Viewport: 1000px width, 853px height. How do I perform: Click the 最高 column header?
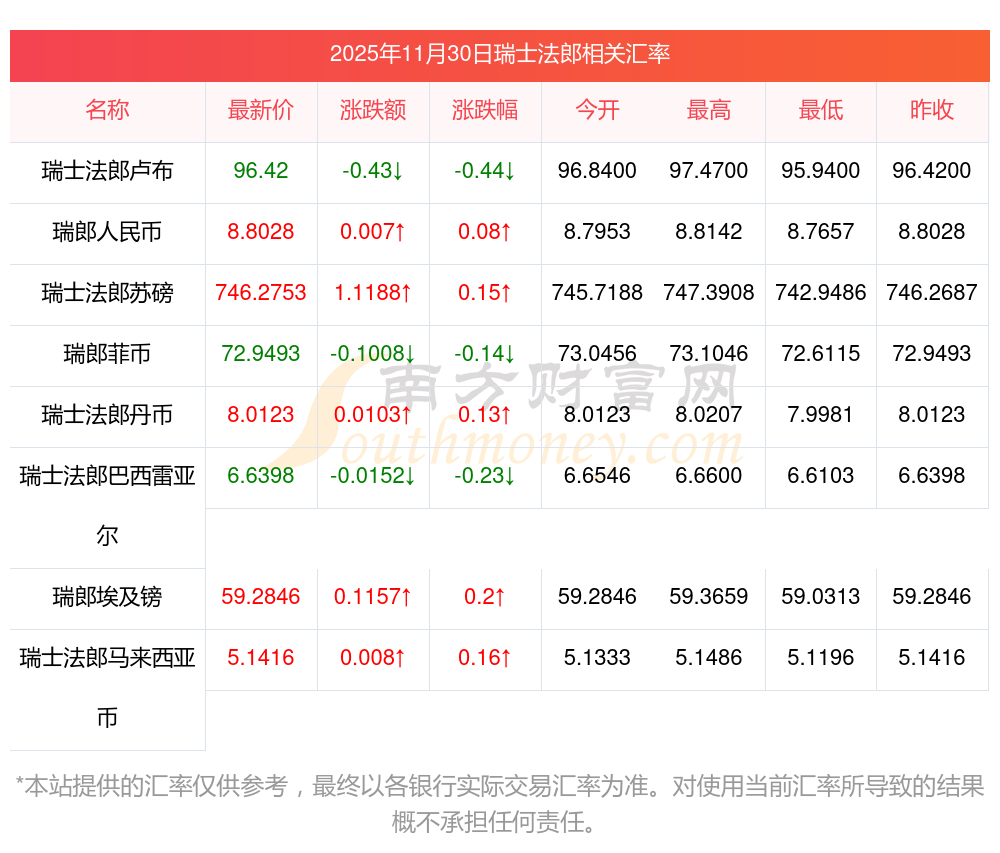[709, 110]
